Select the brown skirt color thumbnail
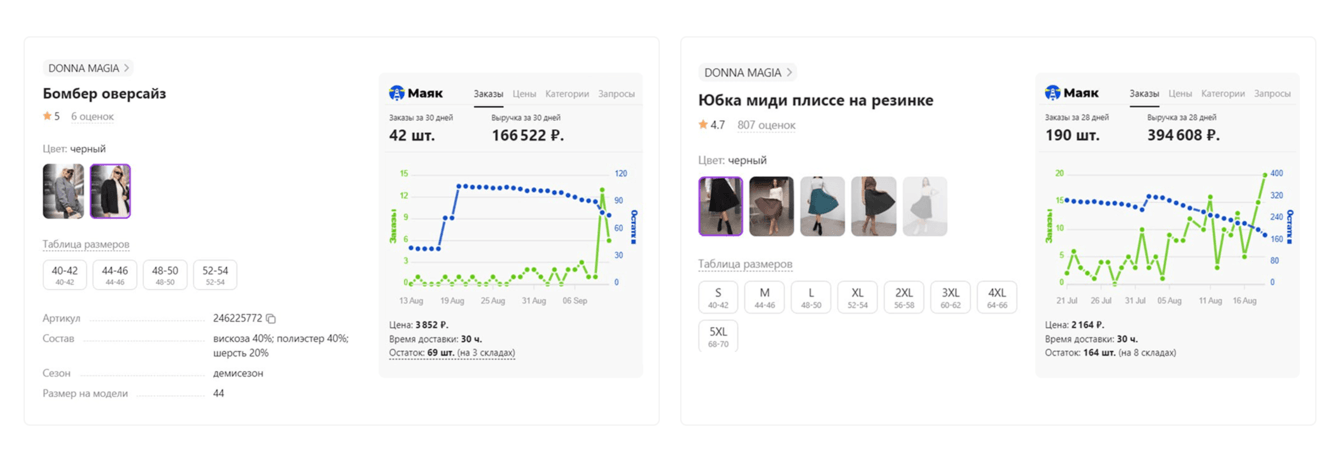 [x=771, y=206]
